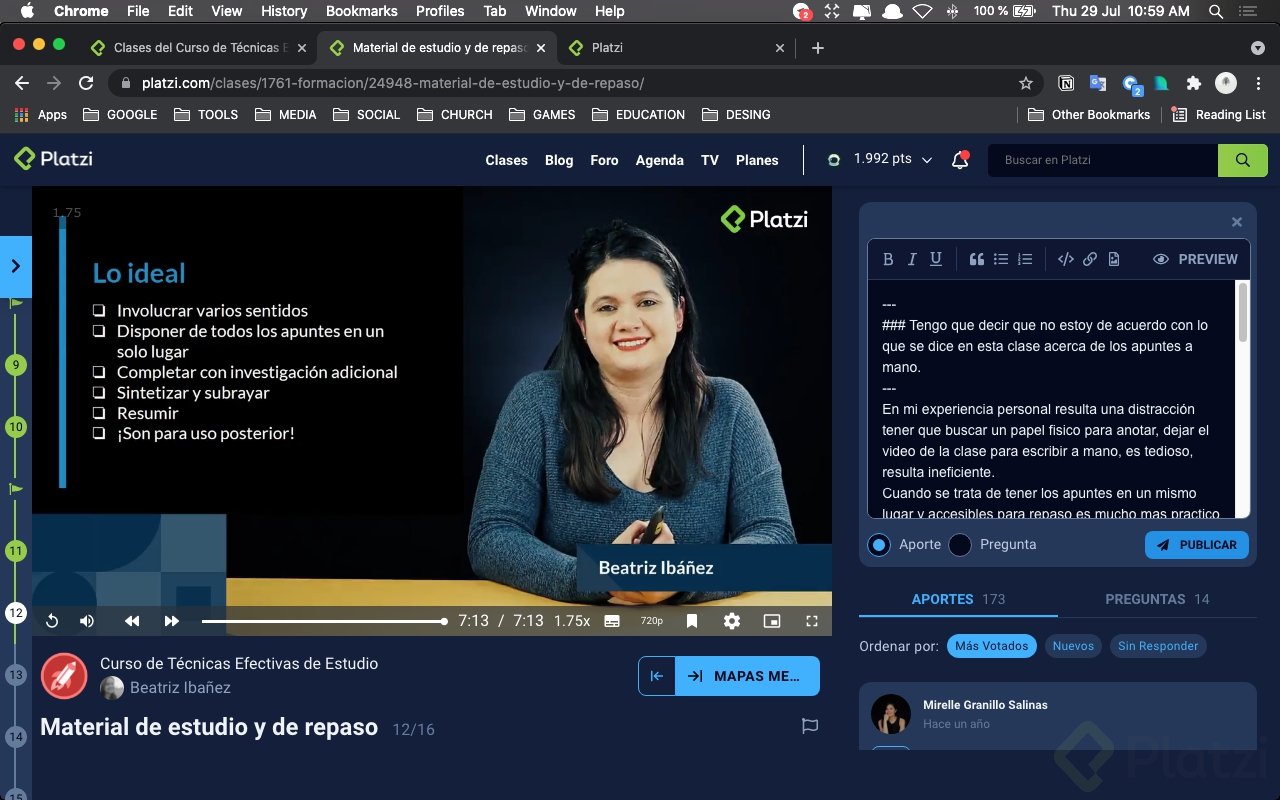Change the 720p video quality
Screen dimensions: 1280x800
click(652, 621)
